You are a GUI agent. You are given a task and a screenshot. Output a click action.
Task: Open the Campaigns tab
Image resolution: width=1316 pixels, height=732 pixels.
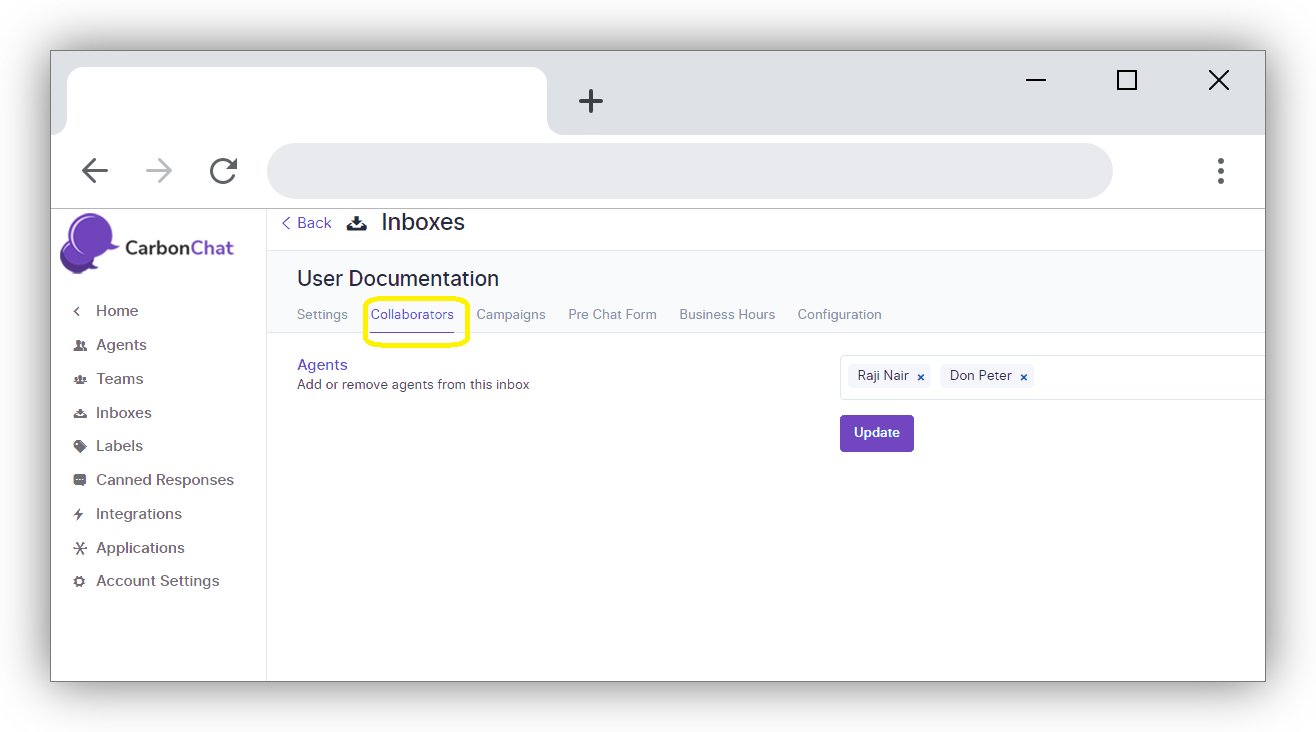[511, 314]
